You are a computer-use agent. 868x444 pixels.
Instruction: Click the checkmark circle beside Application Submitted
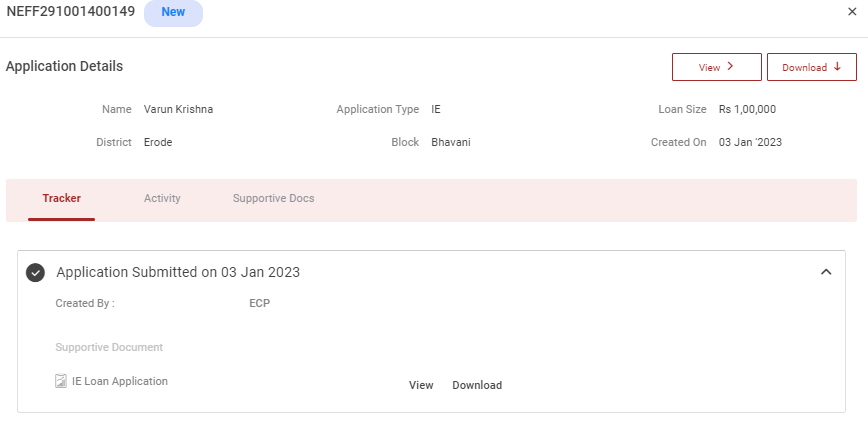coord(35,272)
